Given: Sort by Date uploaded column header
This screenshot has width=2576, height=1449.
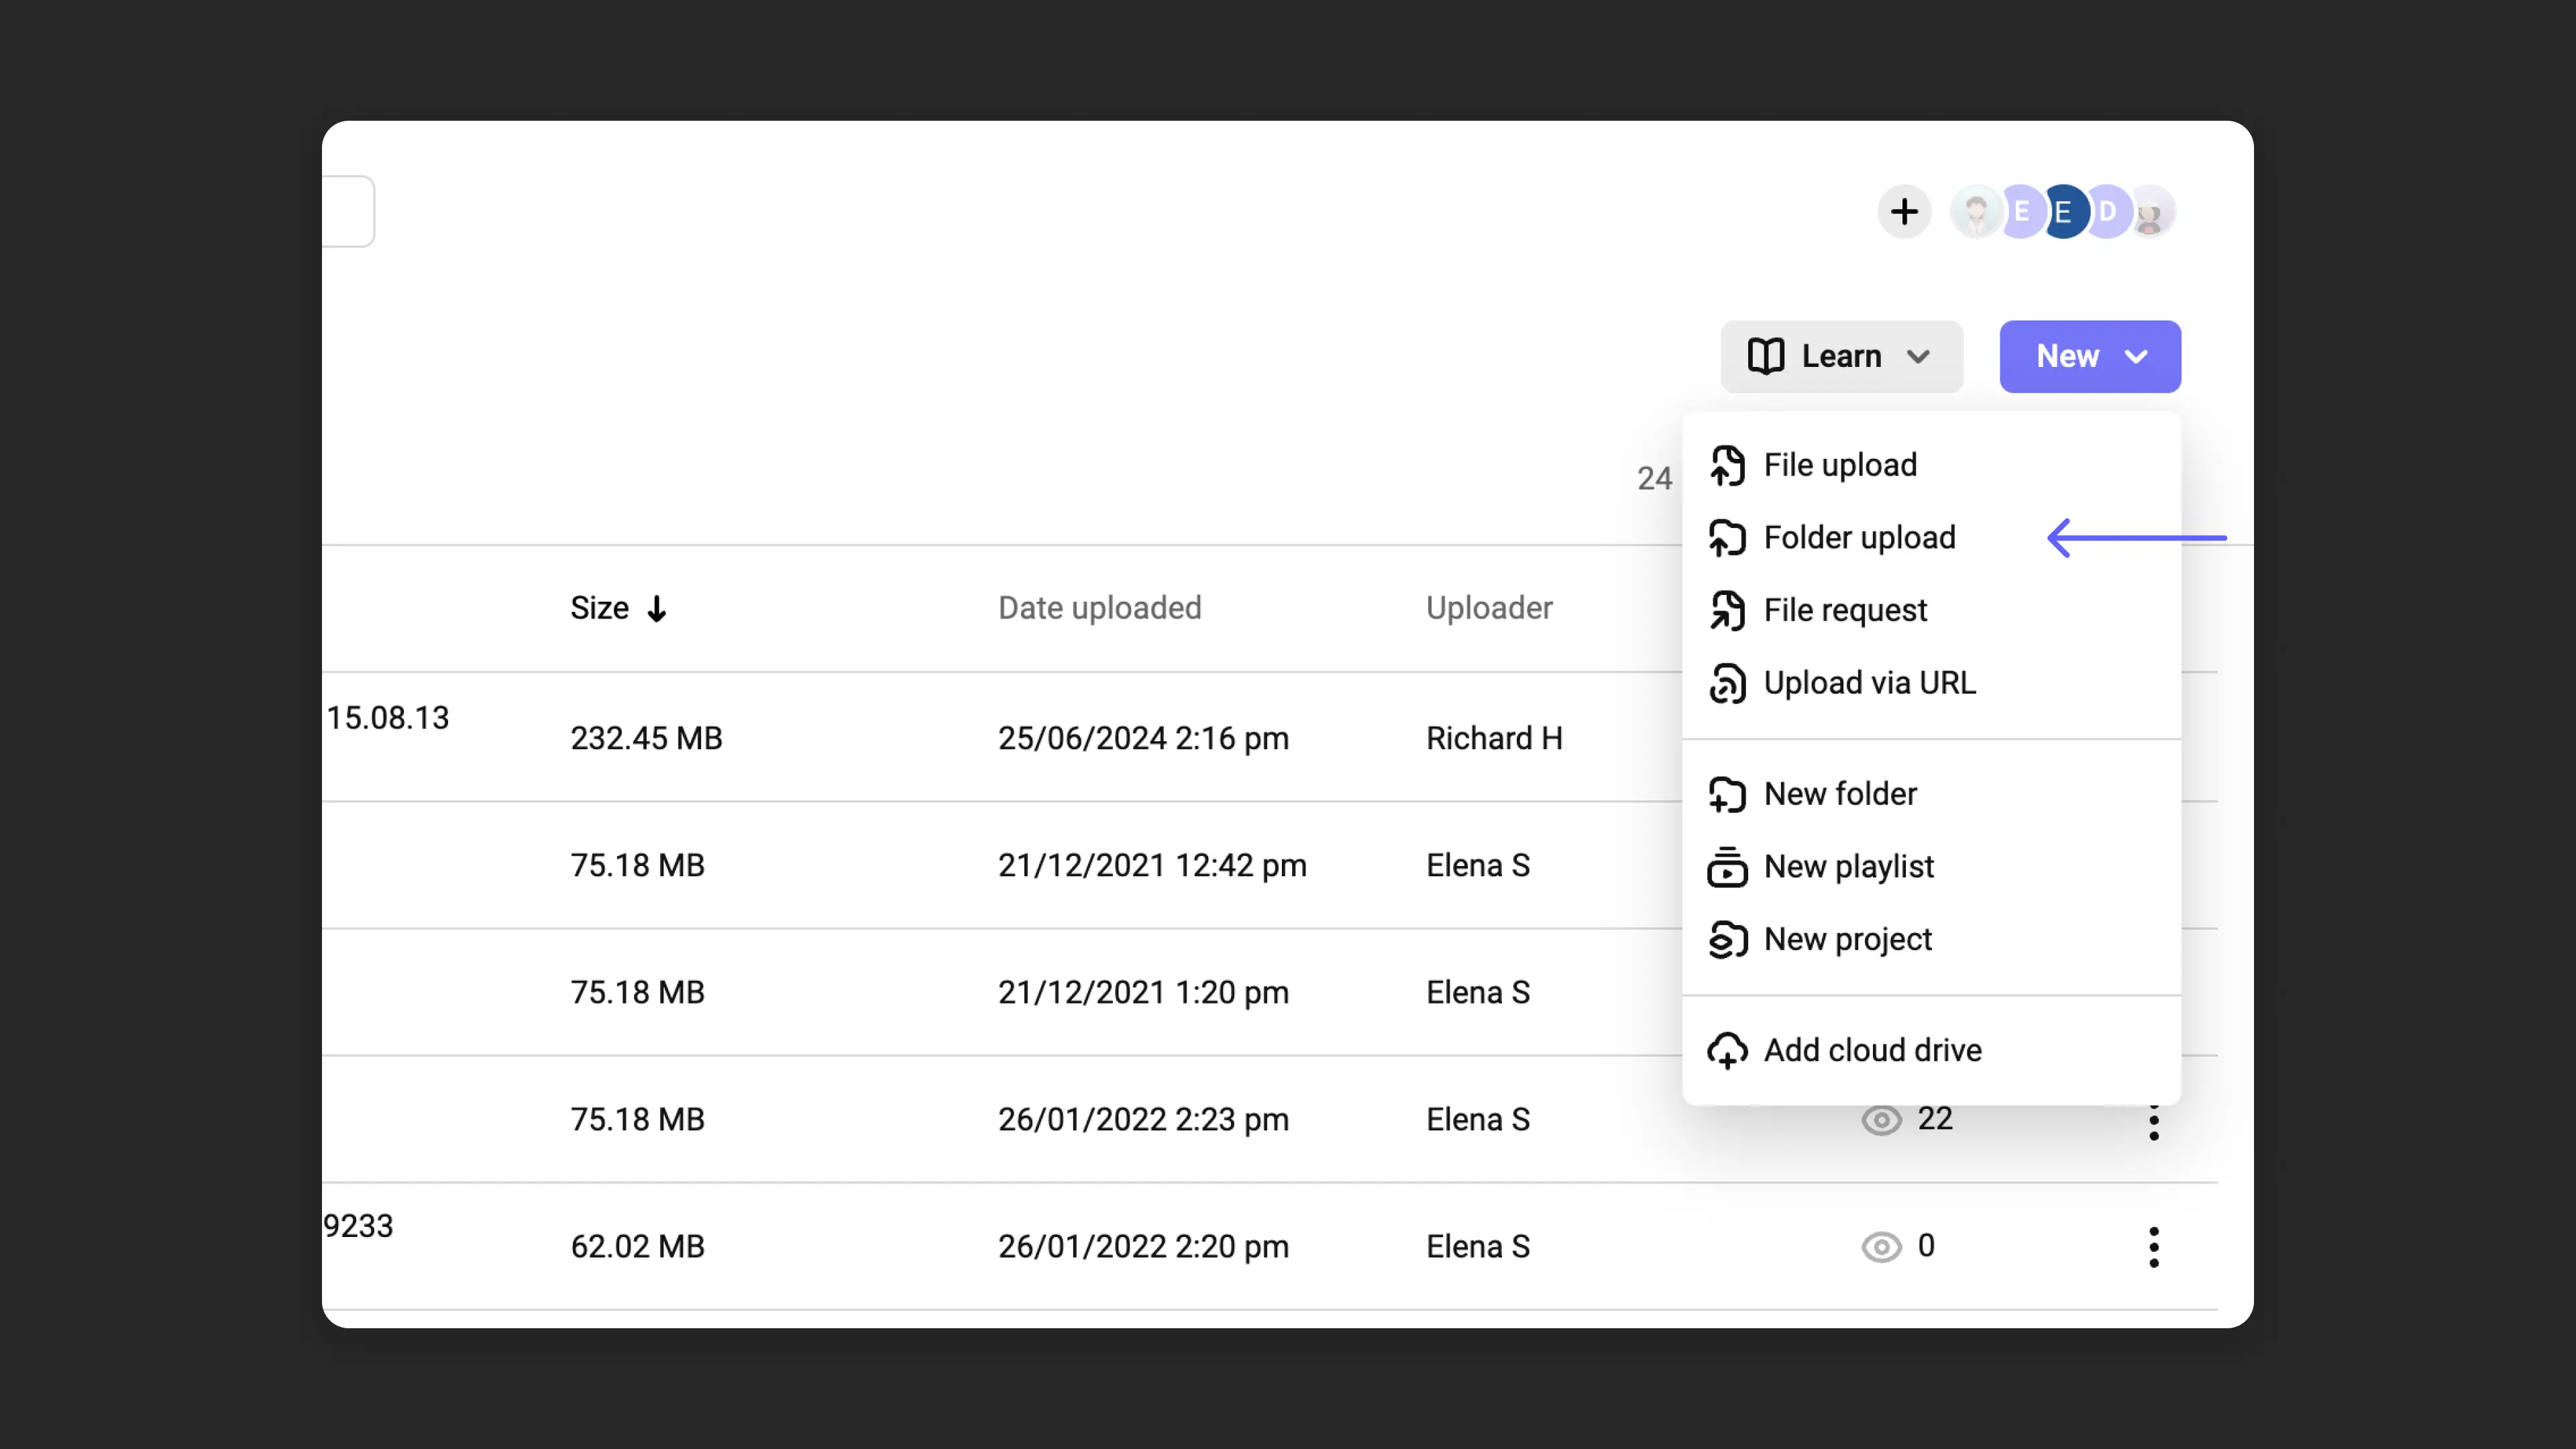Looking at the screenshot, I should click(x=1100, y=608).
